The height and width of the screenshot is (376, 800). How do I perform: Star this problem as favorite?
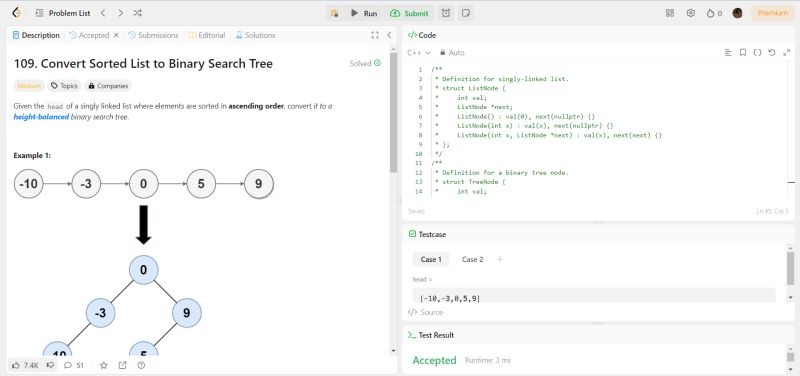click(104, 365)
